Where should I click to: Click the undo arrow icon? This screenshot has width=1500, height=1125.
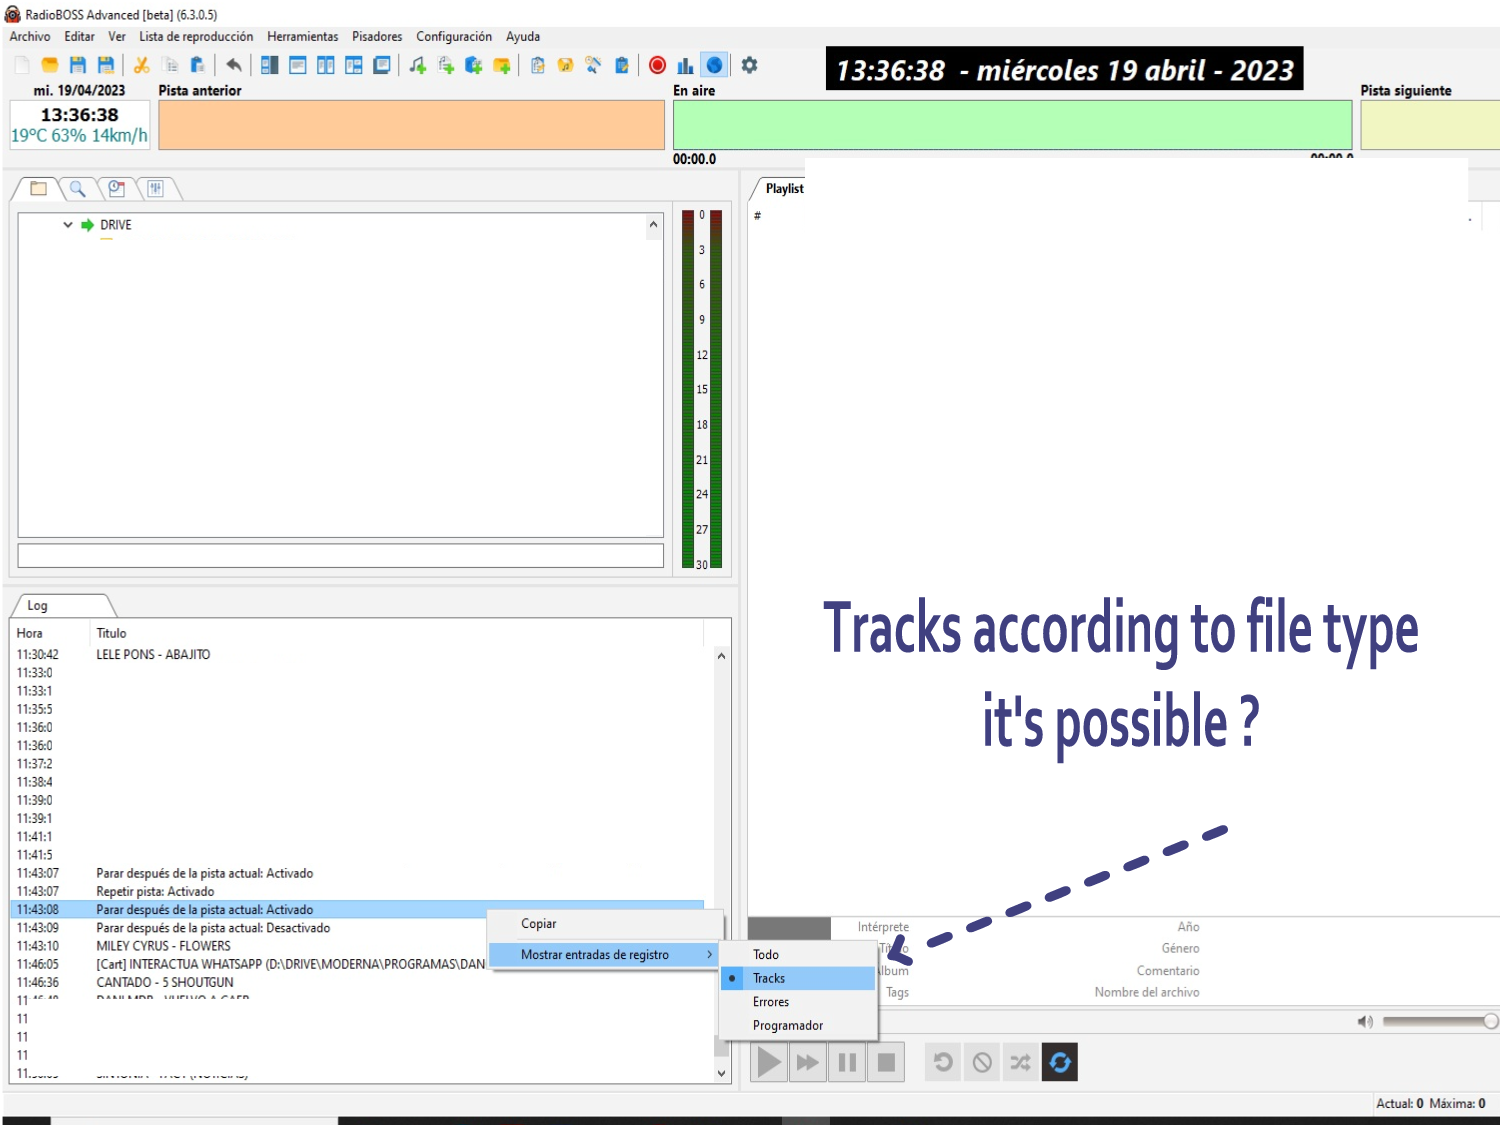233,65
